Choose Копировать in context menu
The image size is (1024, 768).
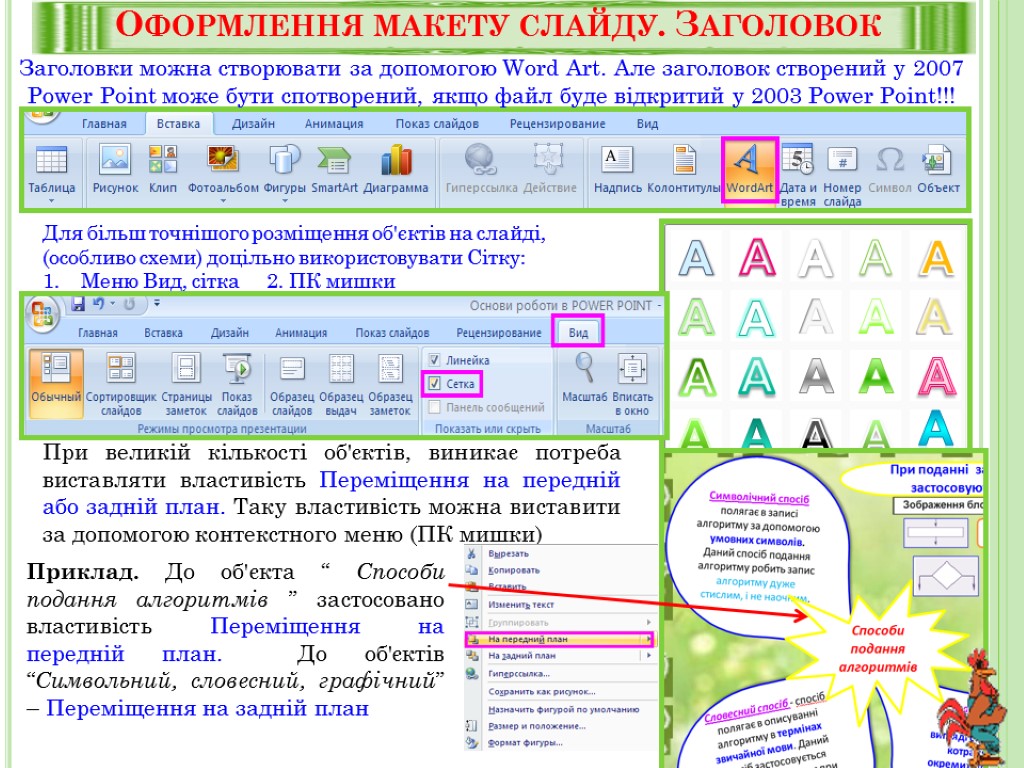513,570
